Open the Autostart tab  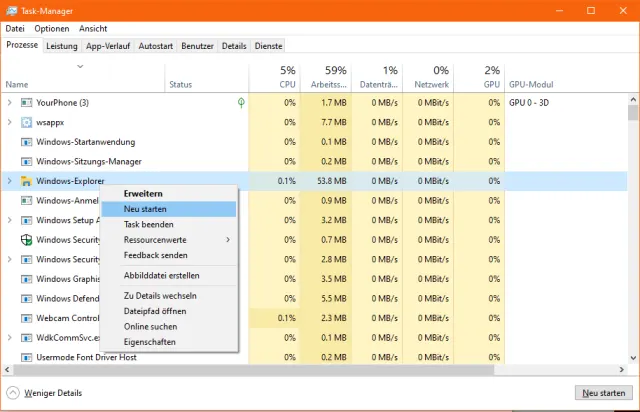[x=156, y=46]
